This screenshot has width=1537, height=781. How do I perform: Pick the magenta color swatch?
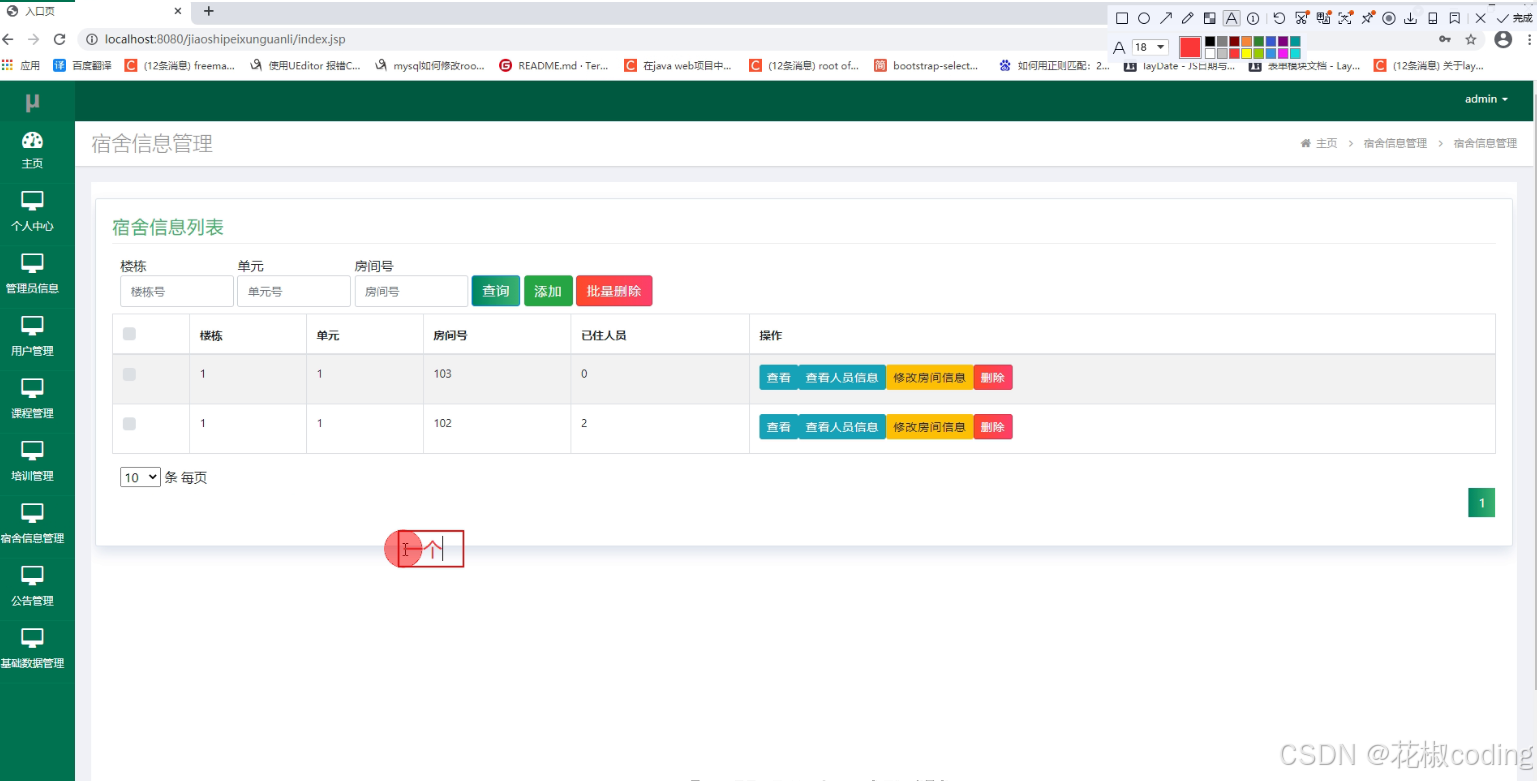pyautogui.click(x=1283, y=53)
